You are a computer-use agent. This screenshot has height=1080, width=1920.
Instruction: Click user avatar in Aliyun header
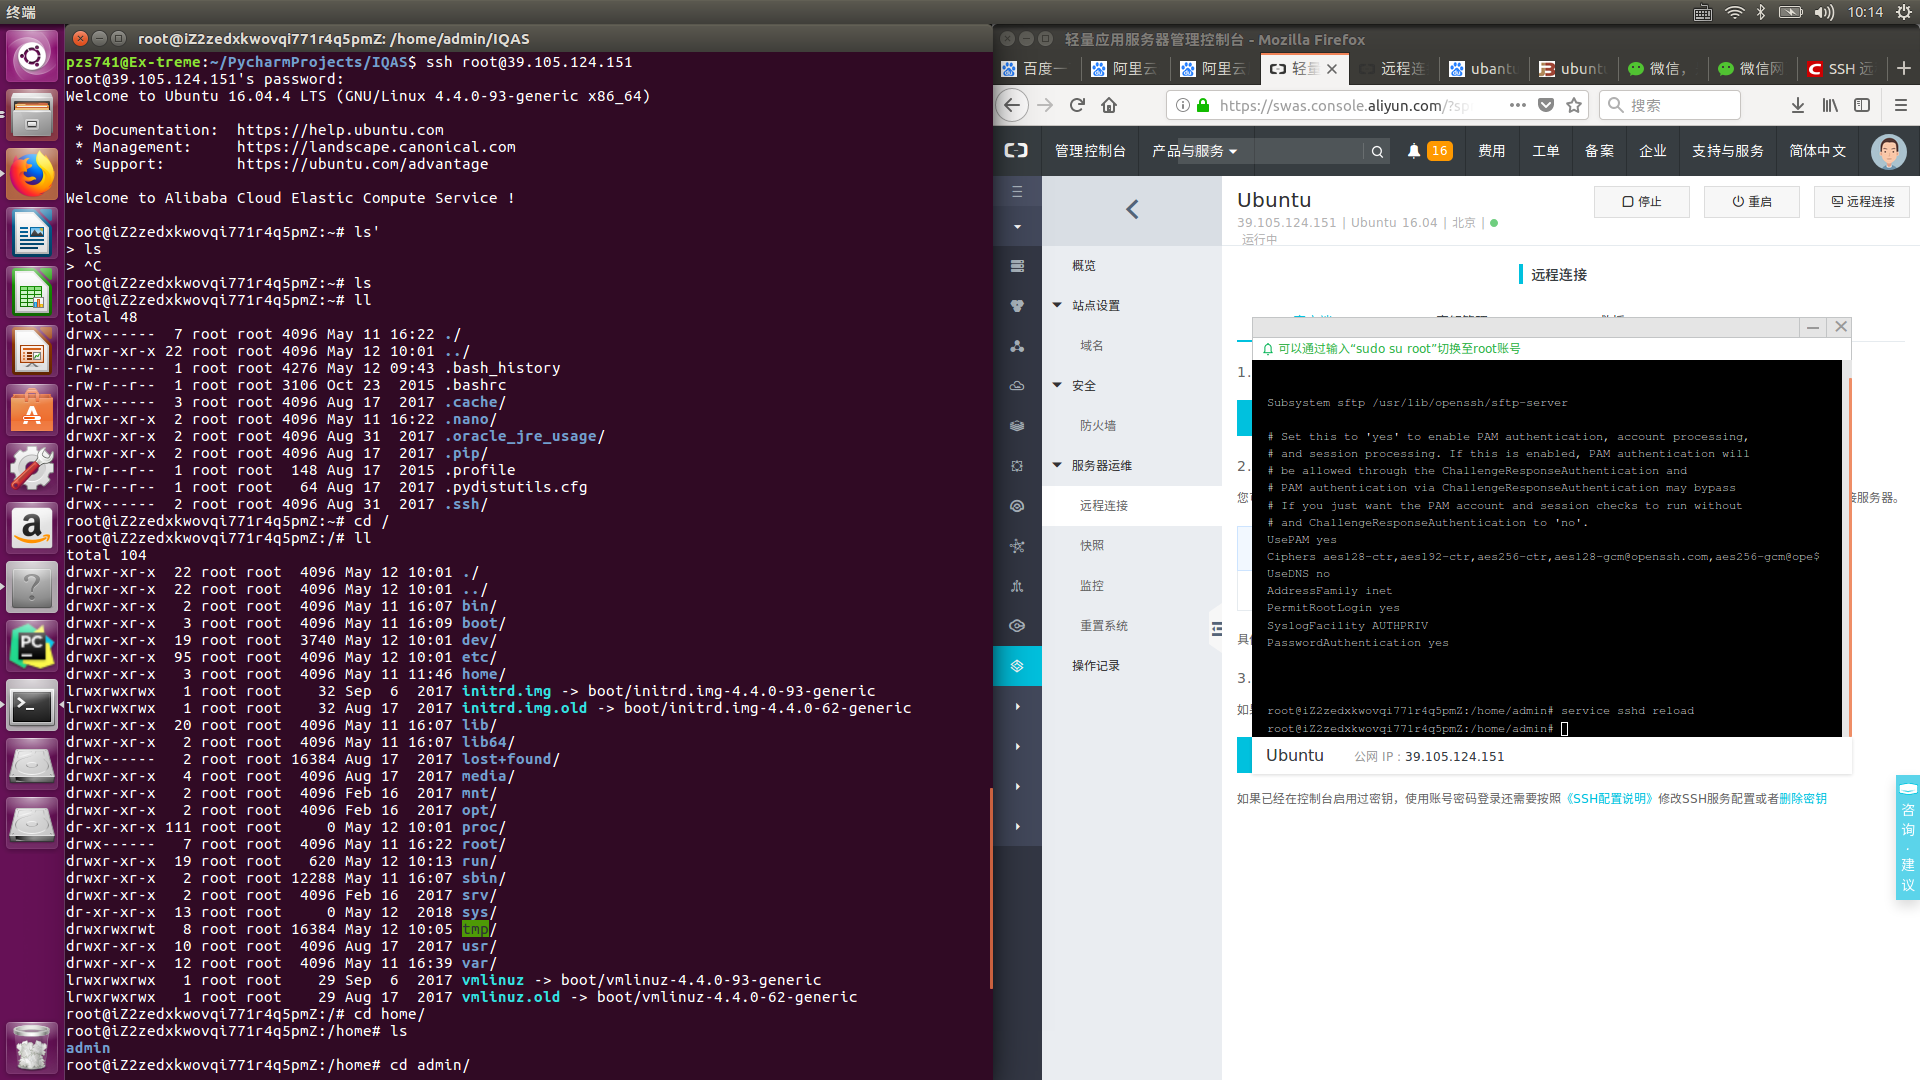[1888, 151]
